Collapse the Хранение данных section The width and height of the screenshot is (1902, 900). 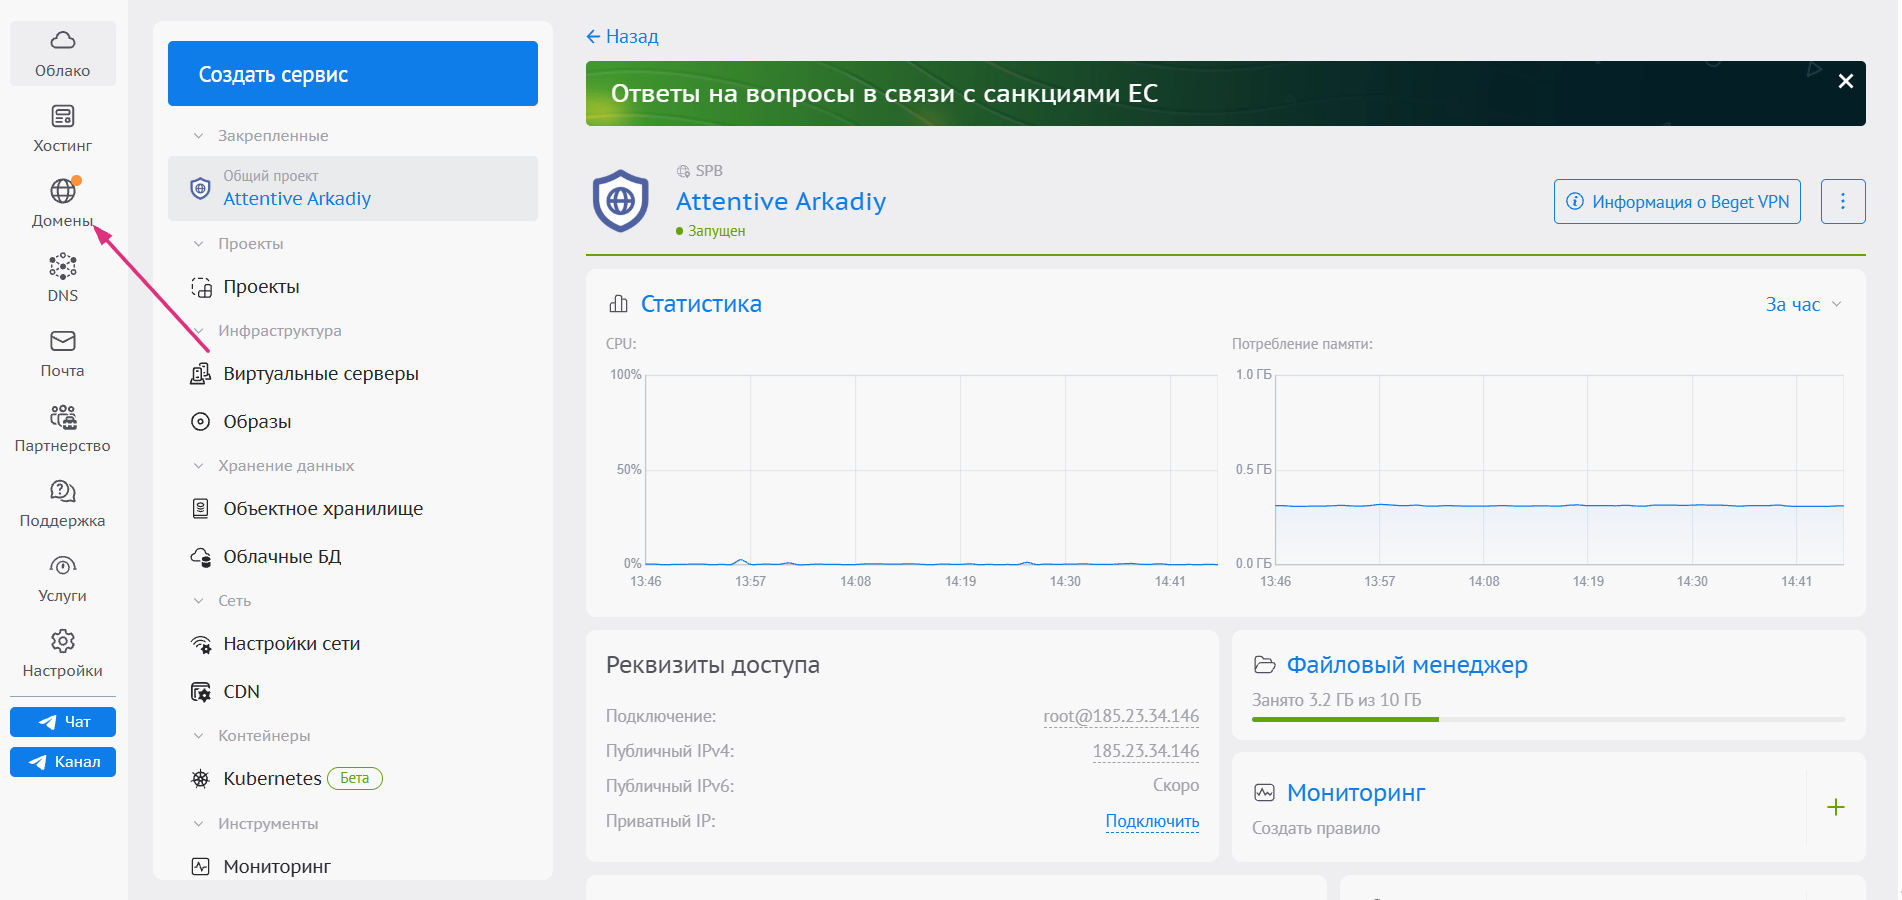pyautogui.click(x=198, y=466)
